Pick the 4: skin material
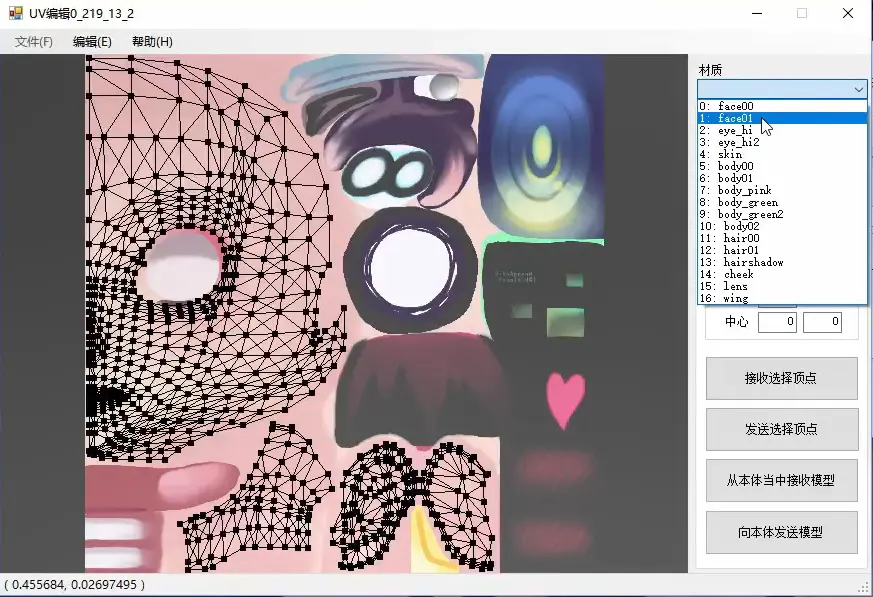The width and height of the screenshot is (873, 597). point(782,154)
